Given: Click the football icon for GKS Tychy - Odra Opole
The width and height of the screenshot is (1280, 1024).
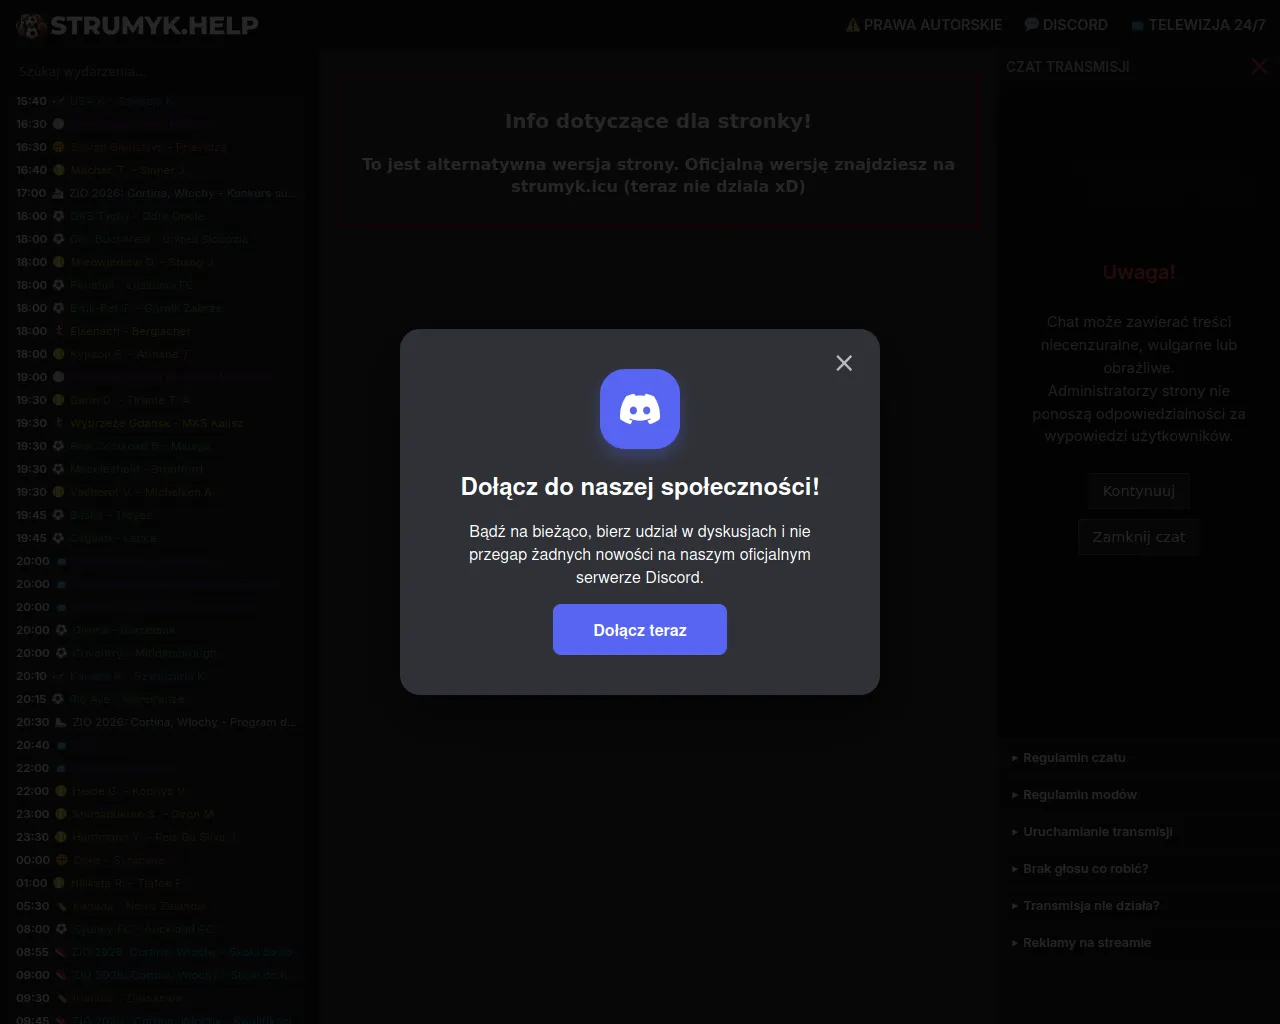Looking at the screenshot, I should [59, 216].
